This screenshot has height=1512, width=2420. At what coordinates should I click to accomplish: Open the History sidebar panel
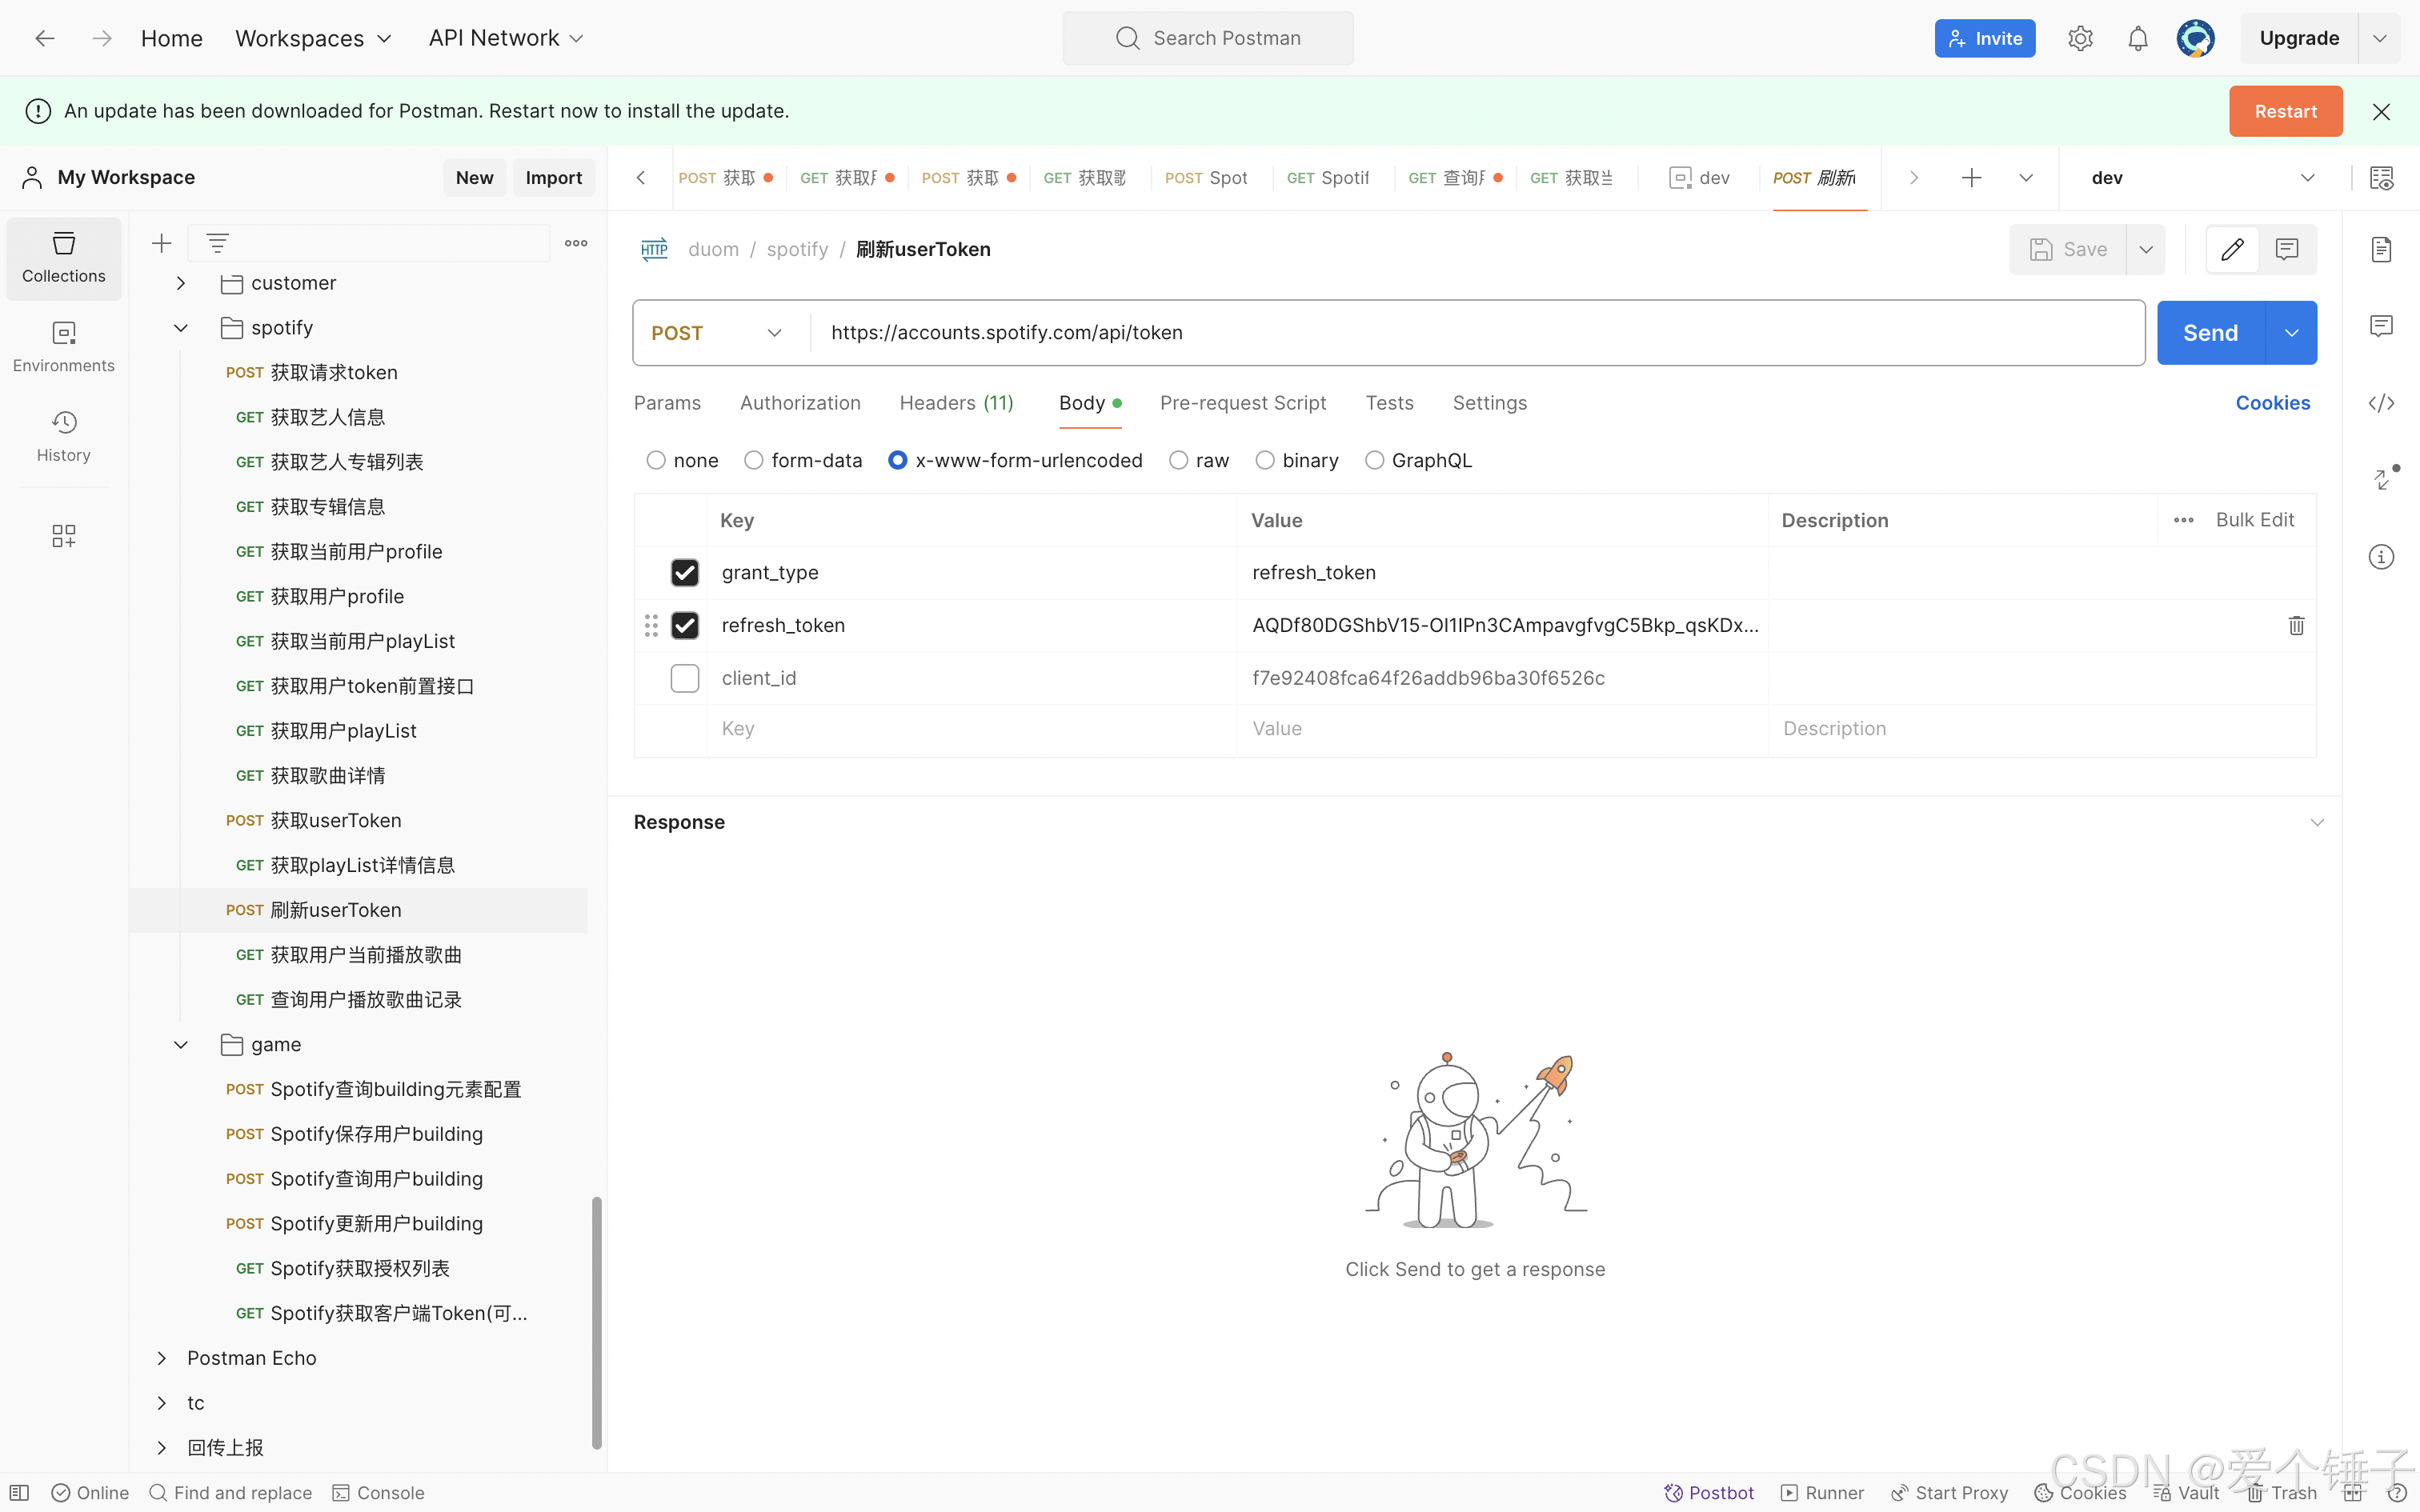click(x=63, y=435)
